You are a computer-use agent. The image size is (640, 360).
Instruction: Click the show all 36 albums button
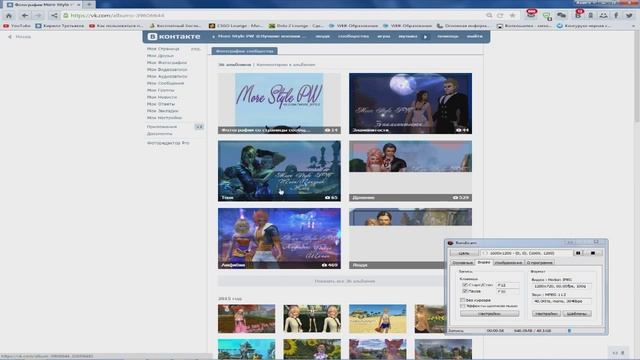coord(345,281)
